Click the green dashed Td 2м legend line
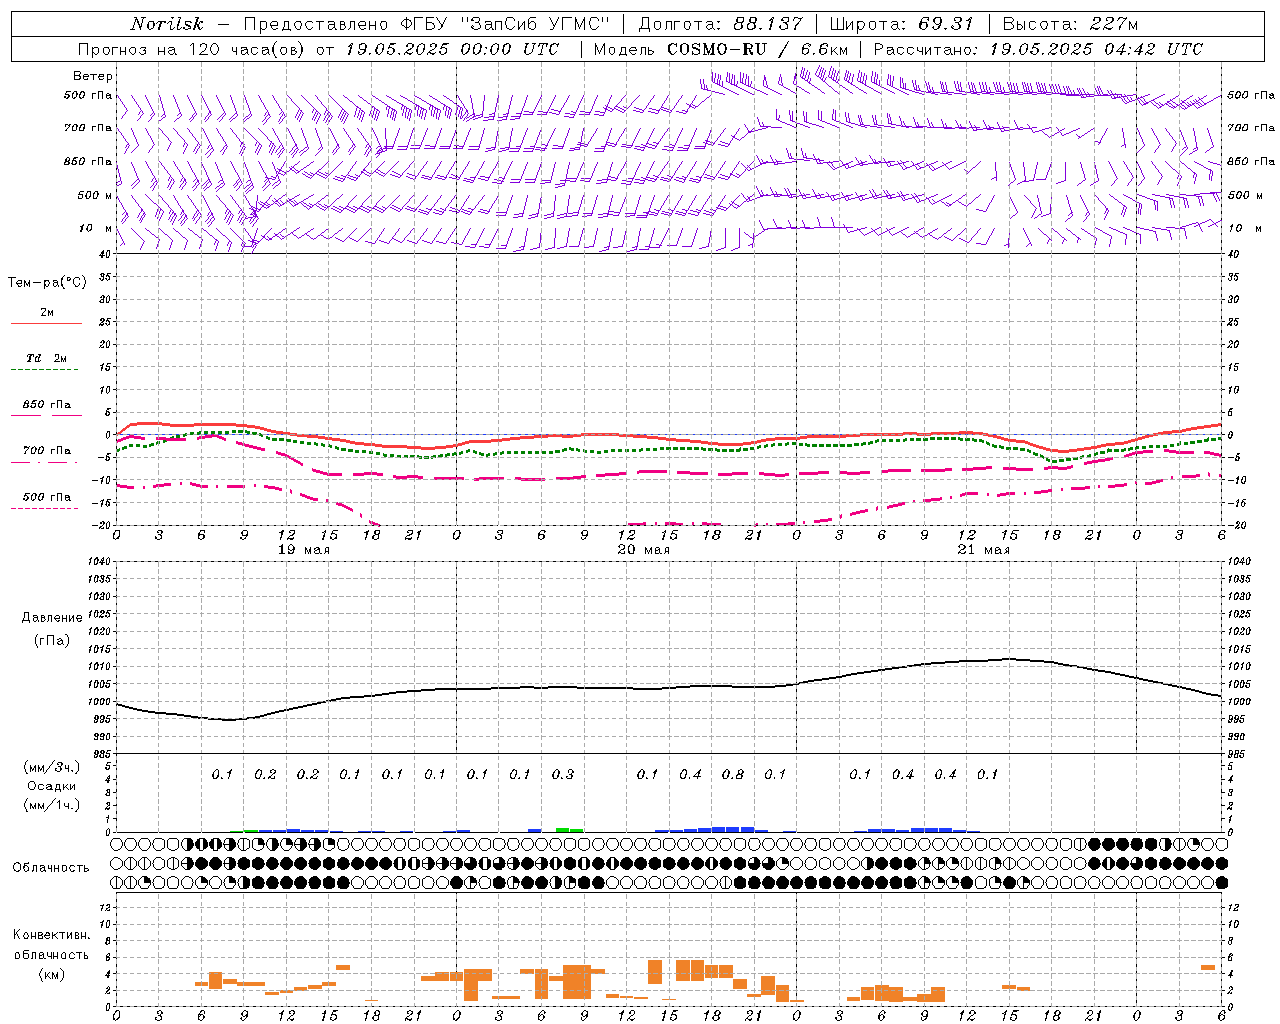Screen dimensions: 1280x1024 44,370
